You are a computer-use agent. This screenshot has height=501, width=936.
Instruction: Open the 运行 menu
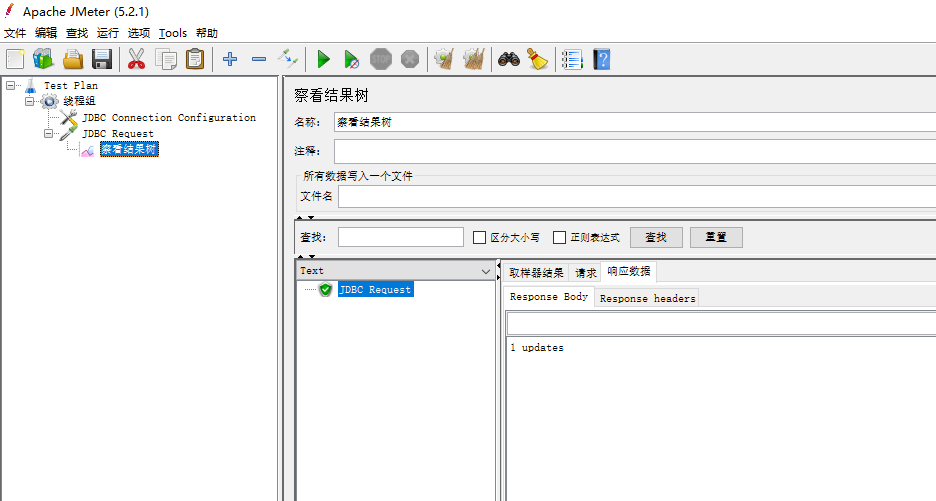tap(108, 33)
